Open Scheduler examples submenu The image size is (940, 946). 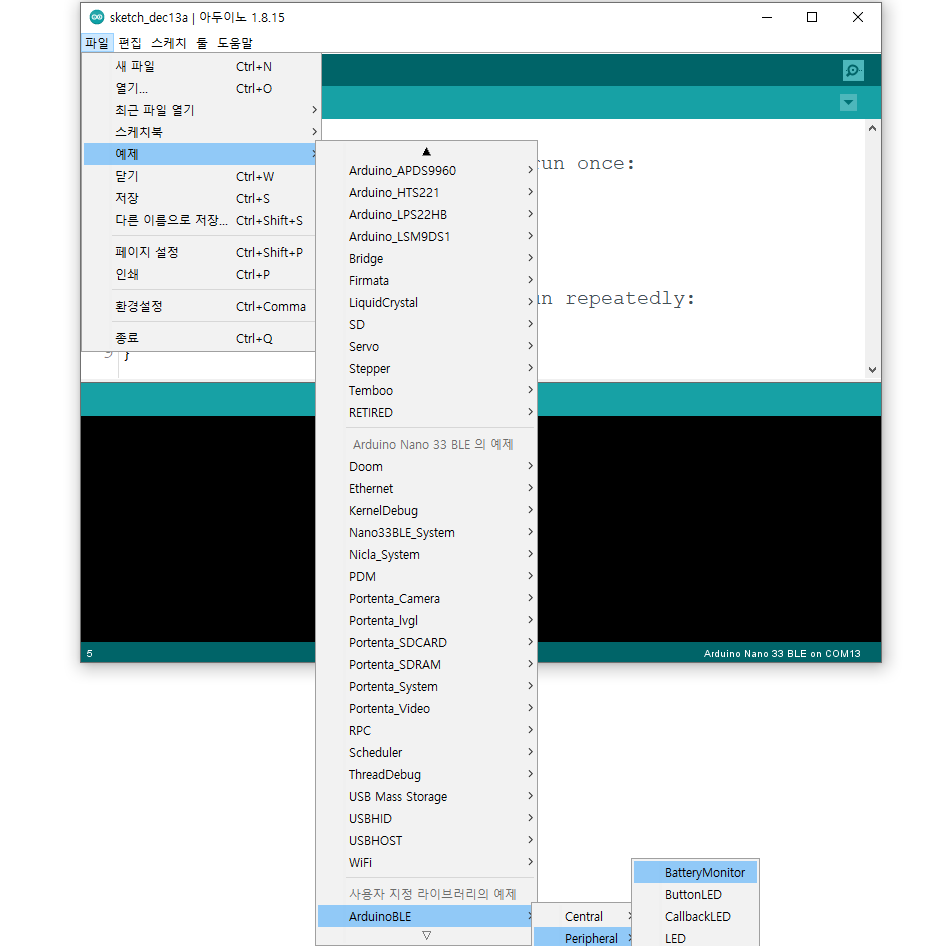coord(427,752)
